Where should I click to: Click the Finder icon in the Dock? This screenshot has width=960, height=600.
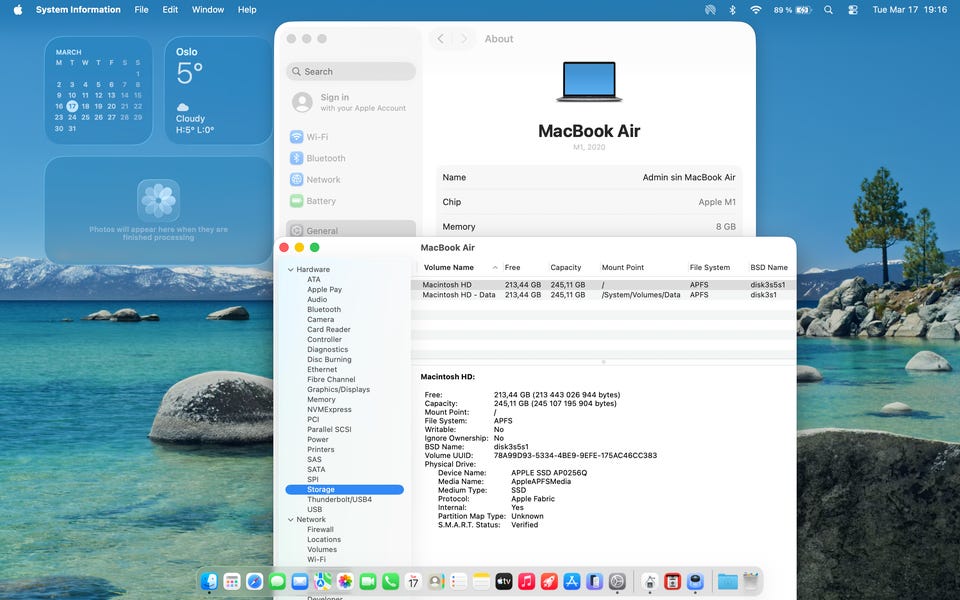[209, 581]
